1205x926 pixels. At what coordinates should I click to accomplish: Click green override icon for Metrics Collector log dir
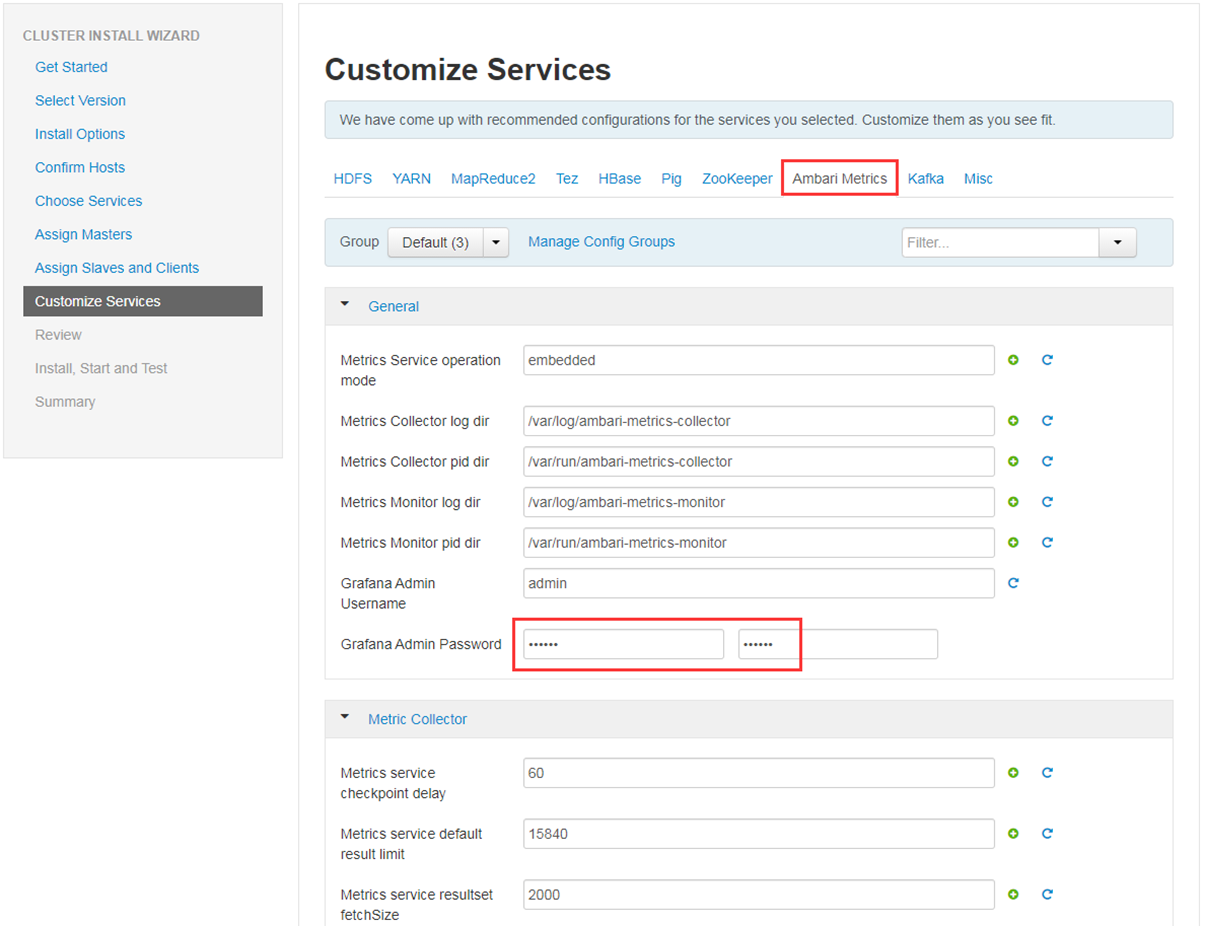pos(1013,421)
